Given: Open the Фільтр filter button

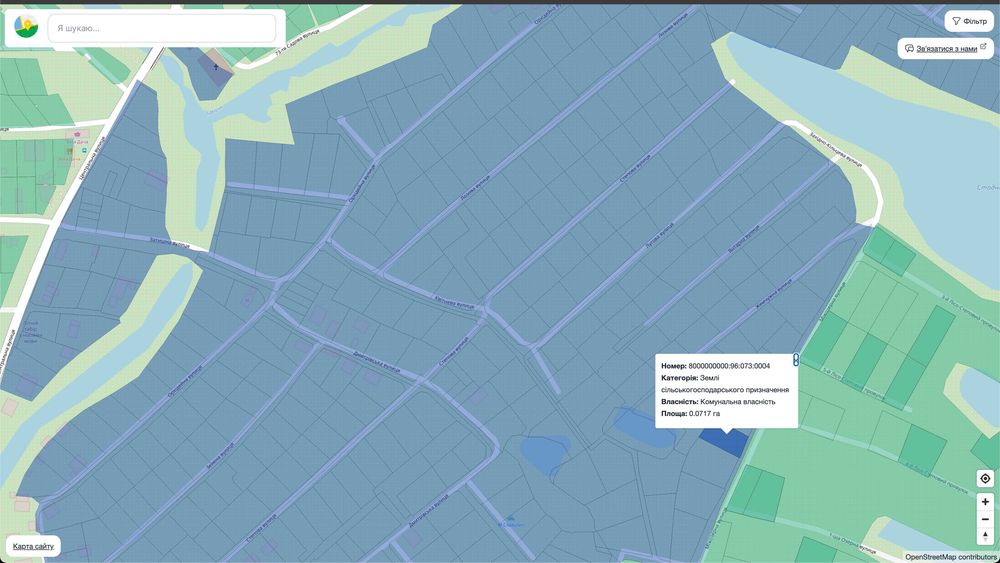Looking at the screenshot, I should click(969, 21).
